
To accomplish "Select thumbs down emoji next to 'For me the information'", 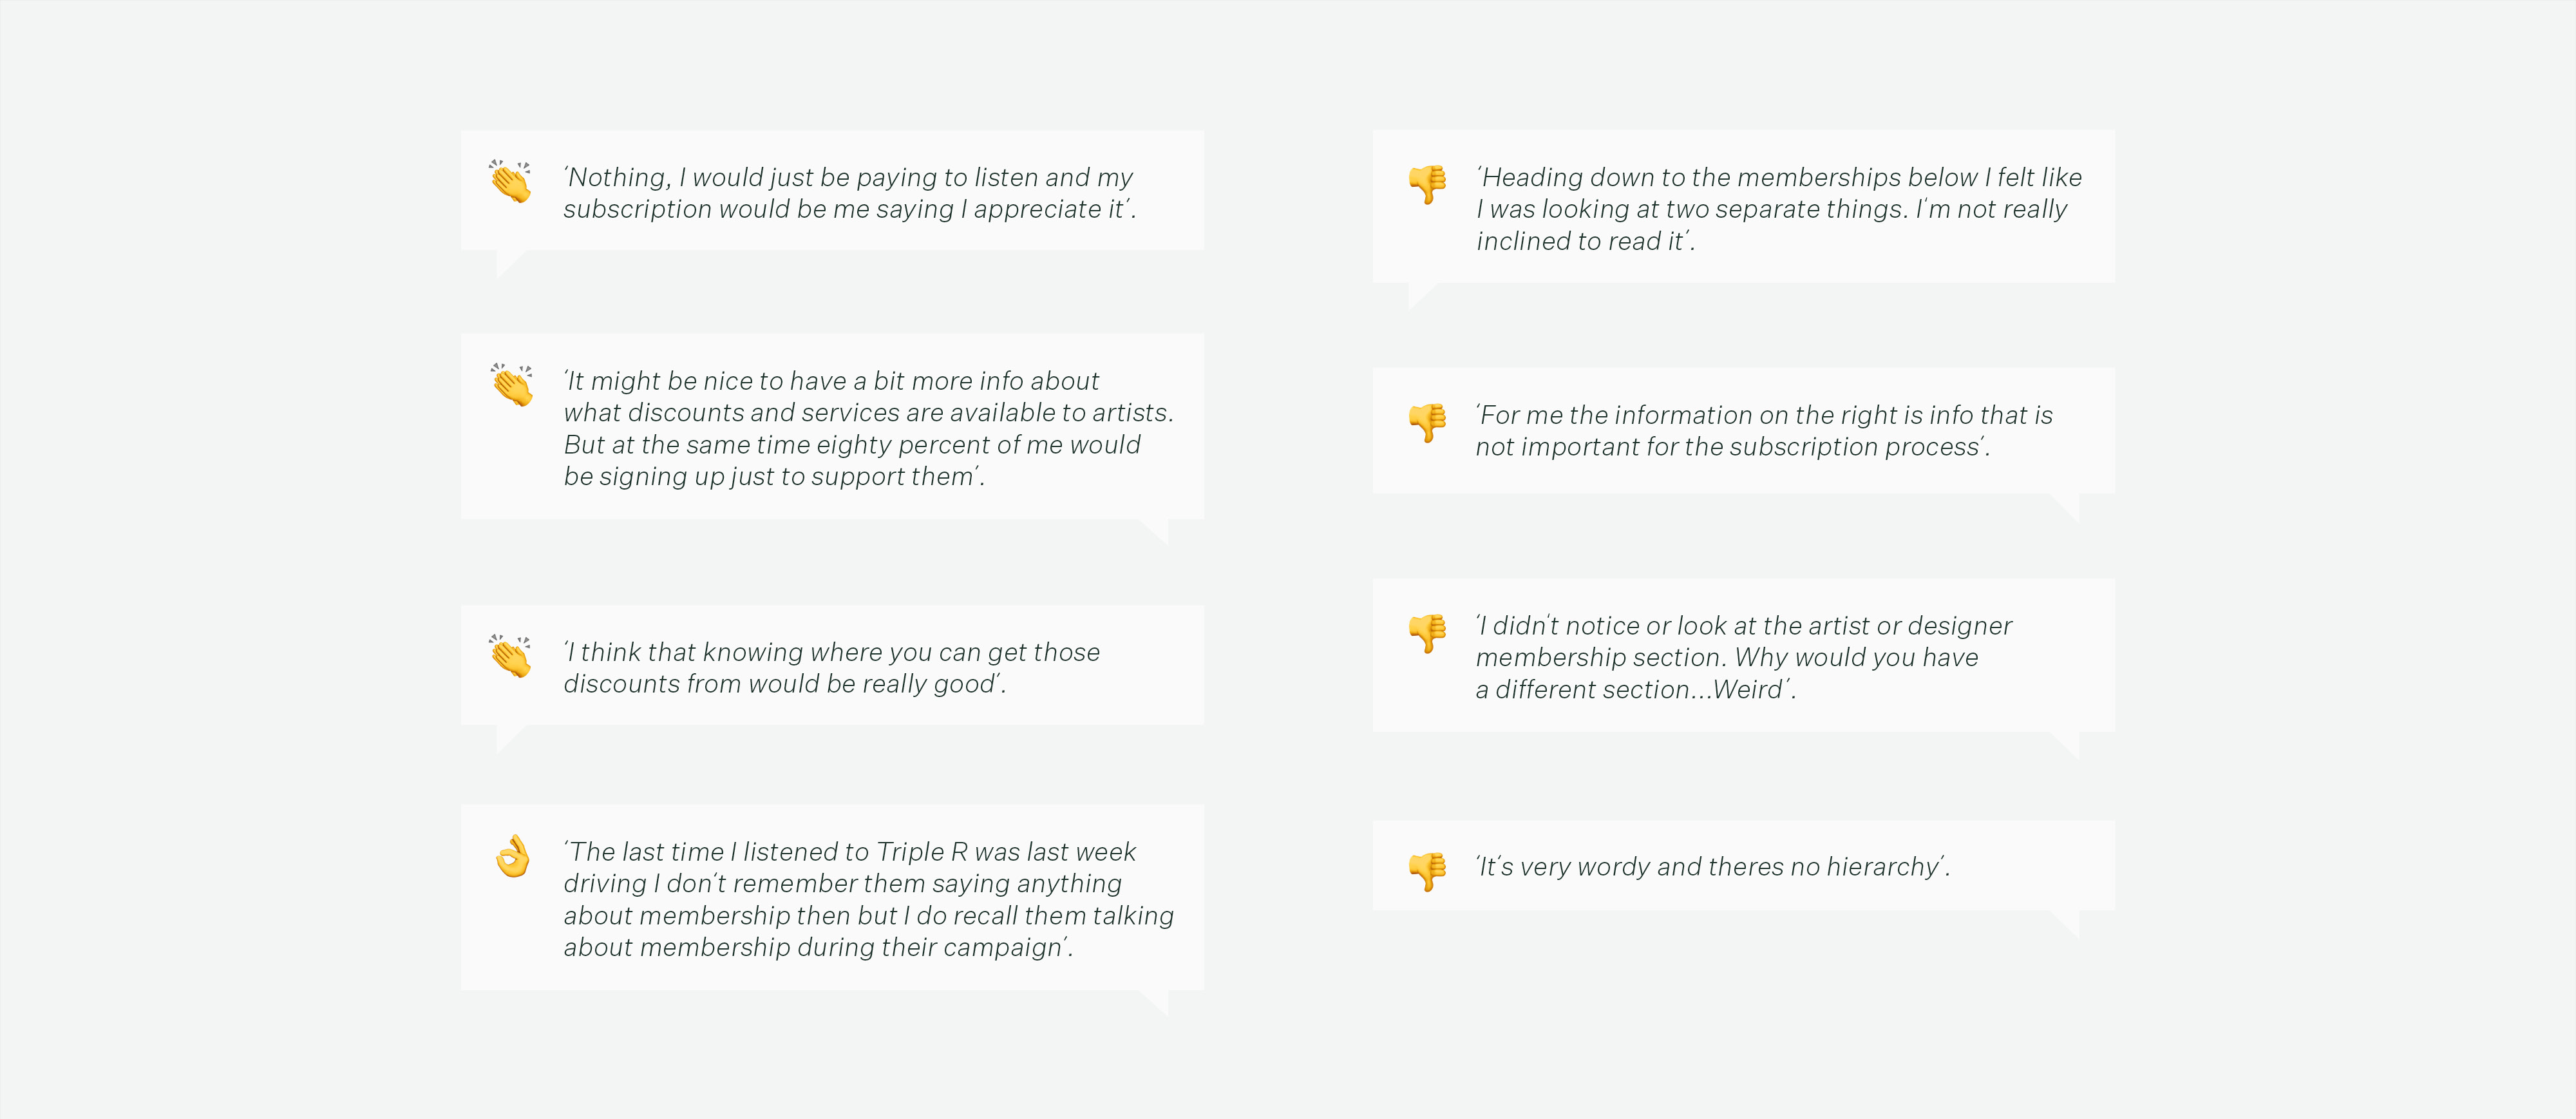I will [x=1428, y=422].
